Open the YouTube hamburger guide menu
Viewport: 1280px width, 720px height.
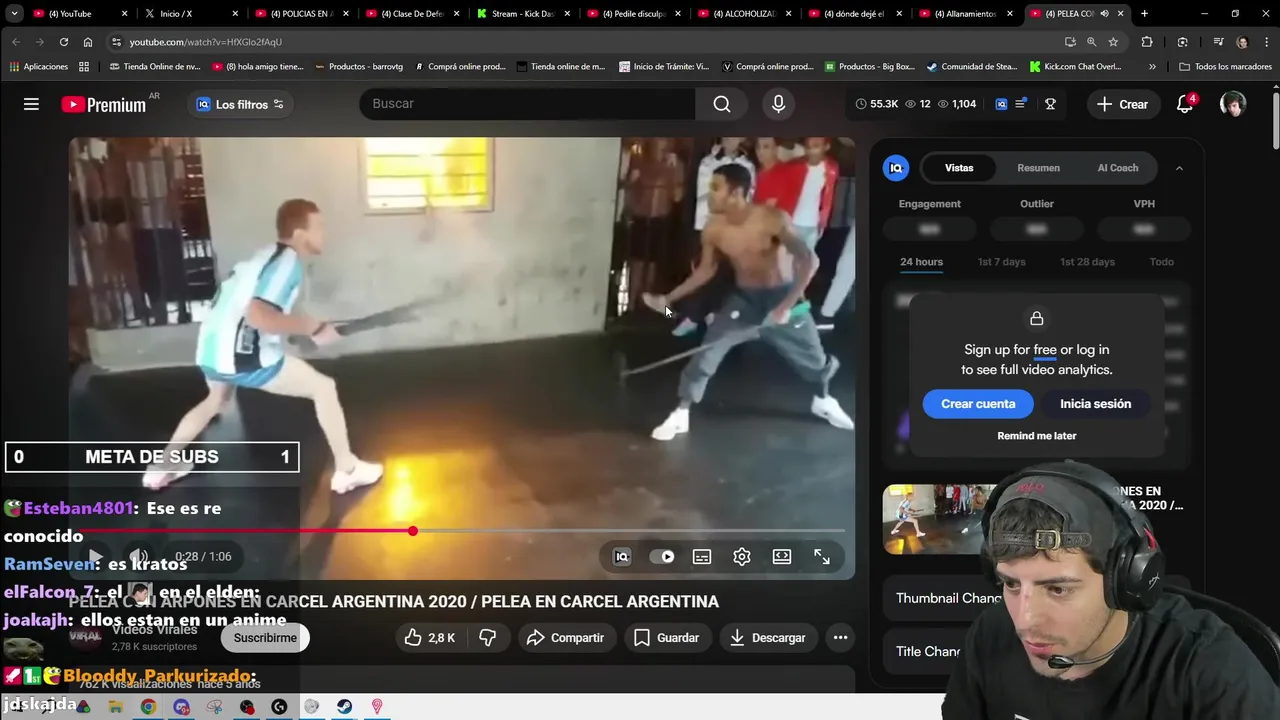31,104
